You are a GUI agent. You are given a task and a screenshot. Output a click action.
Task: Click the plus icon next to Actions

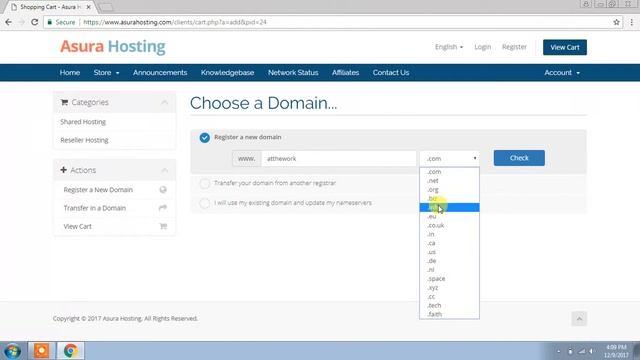(x=64, y=170)
